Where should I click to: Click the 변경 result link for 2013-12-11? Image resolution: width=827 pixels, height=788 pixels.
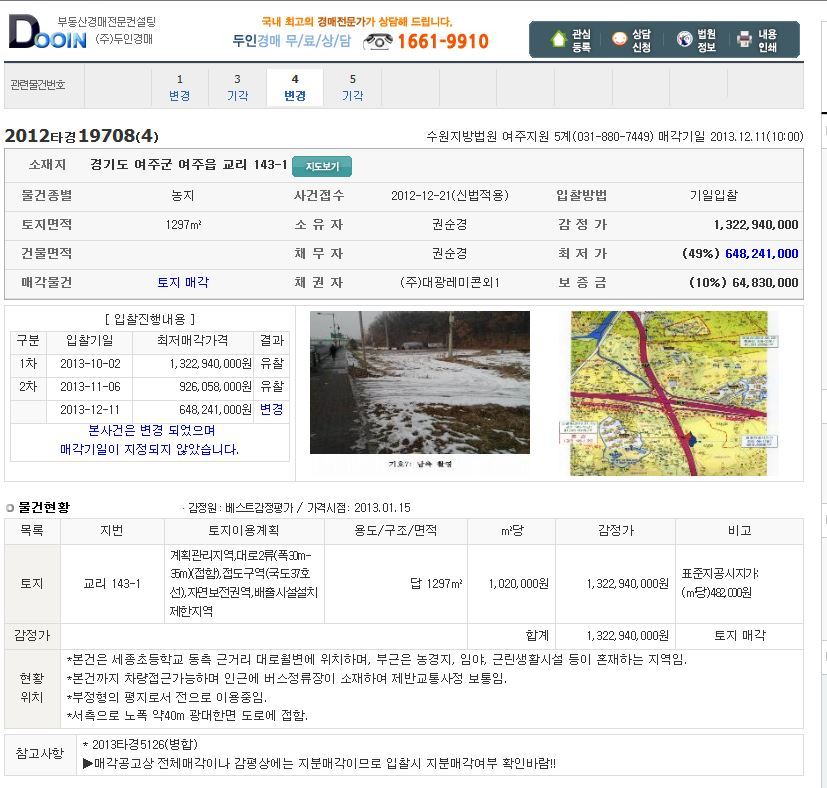pyautogui.click(x=272, y=409)
